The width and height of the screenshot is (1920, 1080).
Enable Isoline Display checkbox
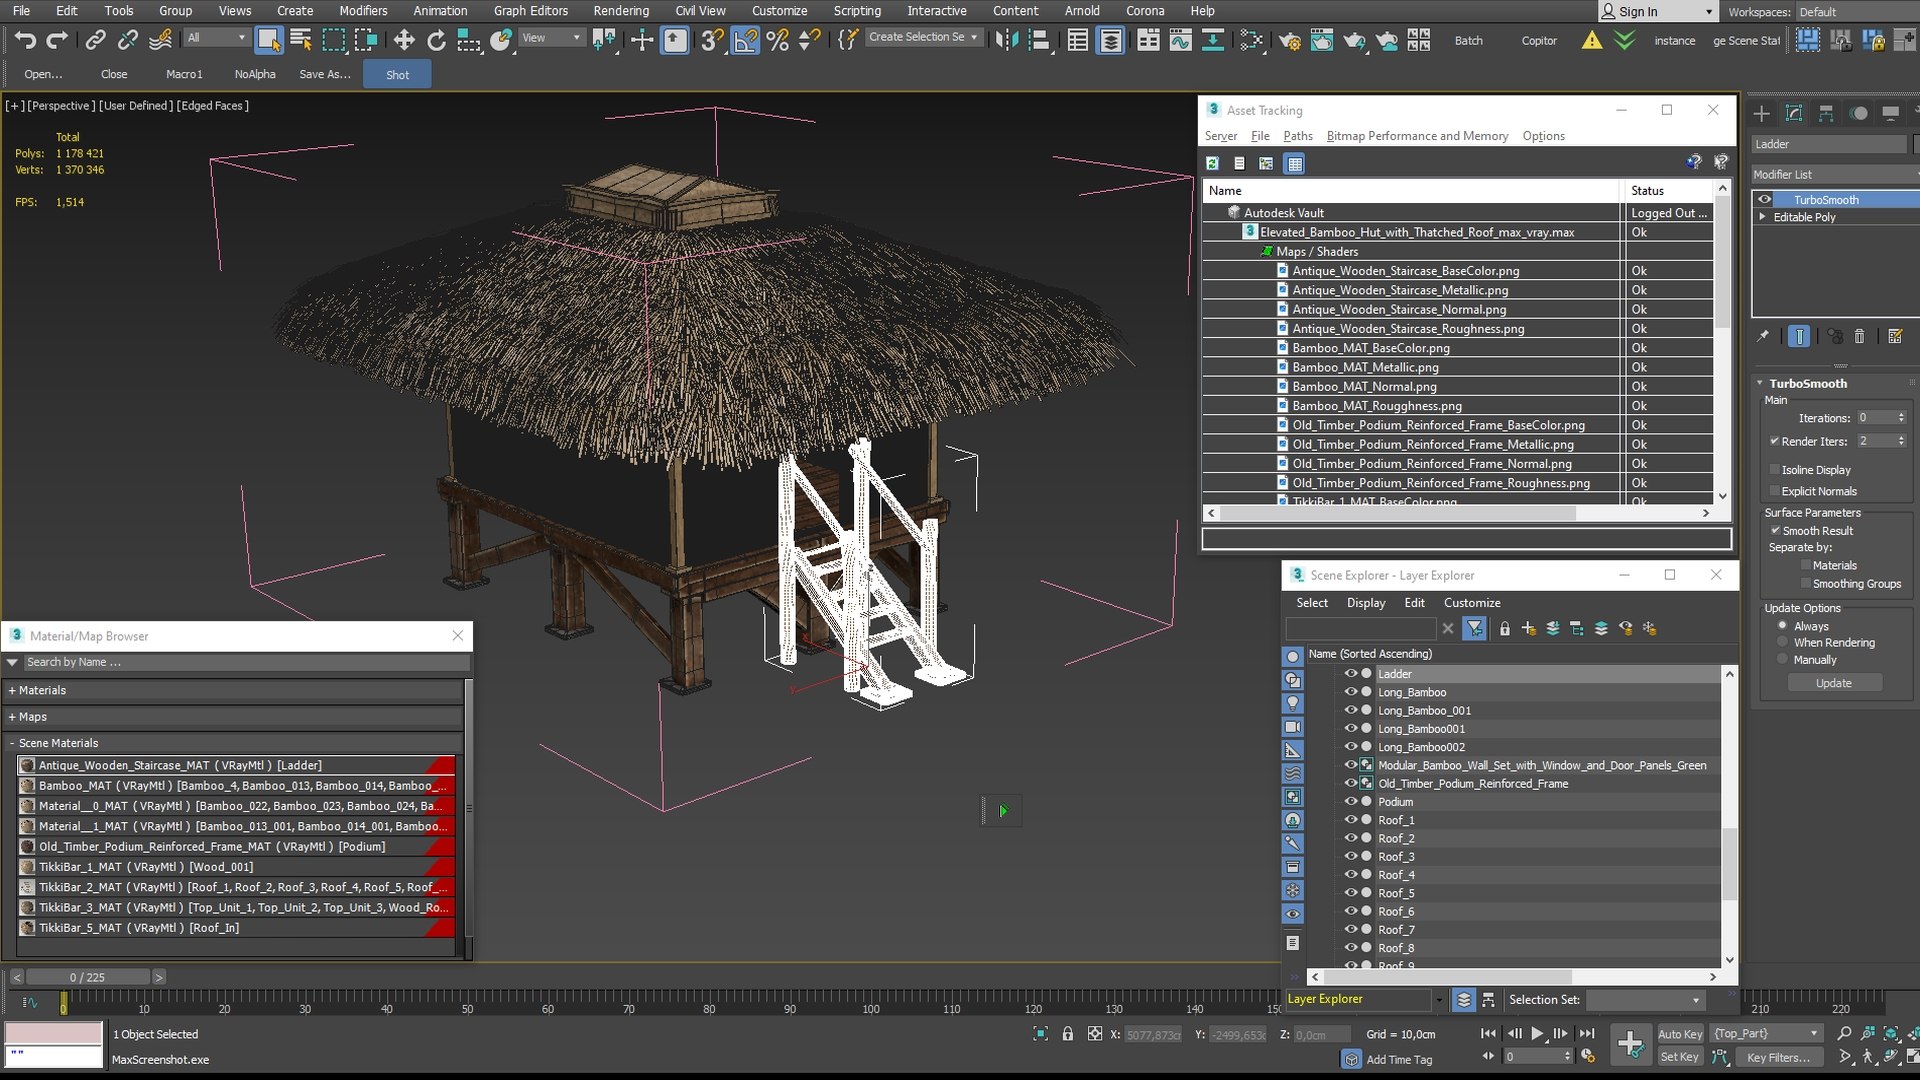click(1775, 469)
